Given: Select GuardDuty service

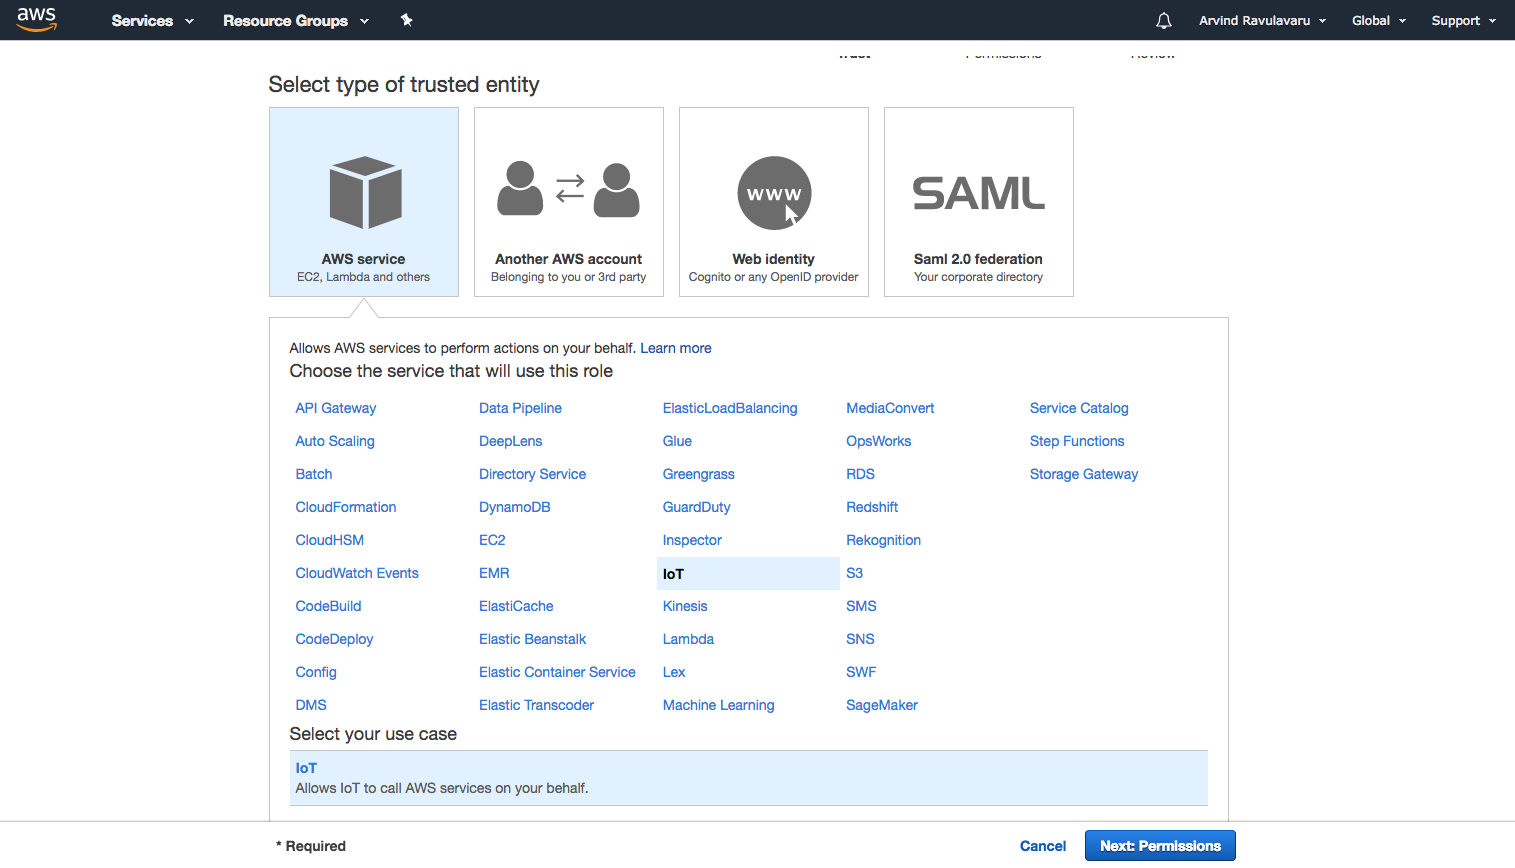Looking at the screenshot, I should (697, 507).
